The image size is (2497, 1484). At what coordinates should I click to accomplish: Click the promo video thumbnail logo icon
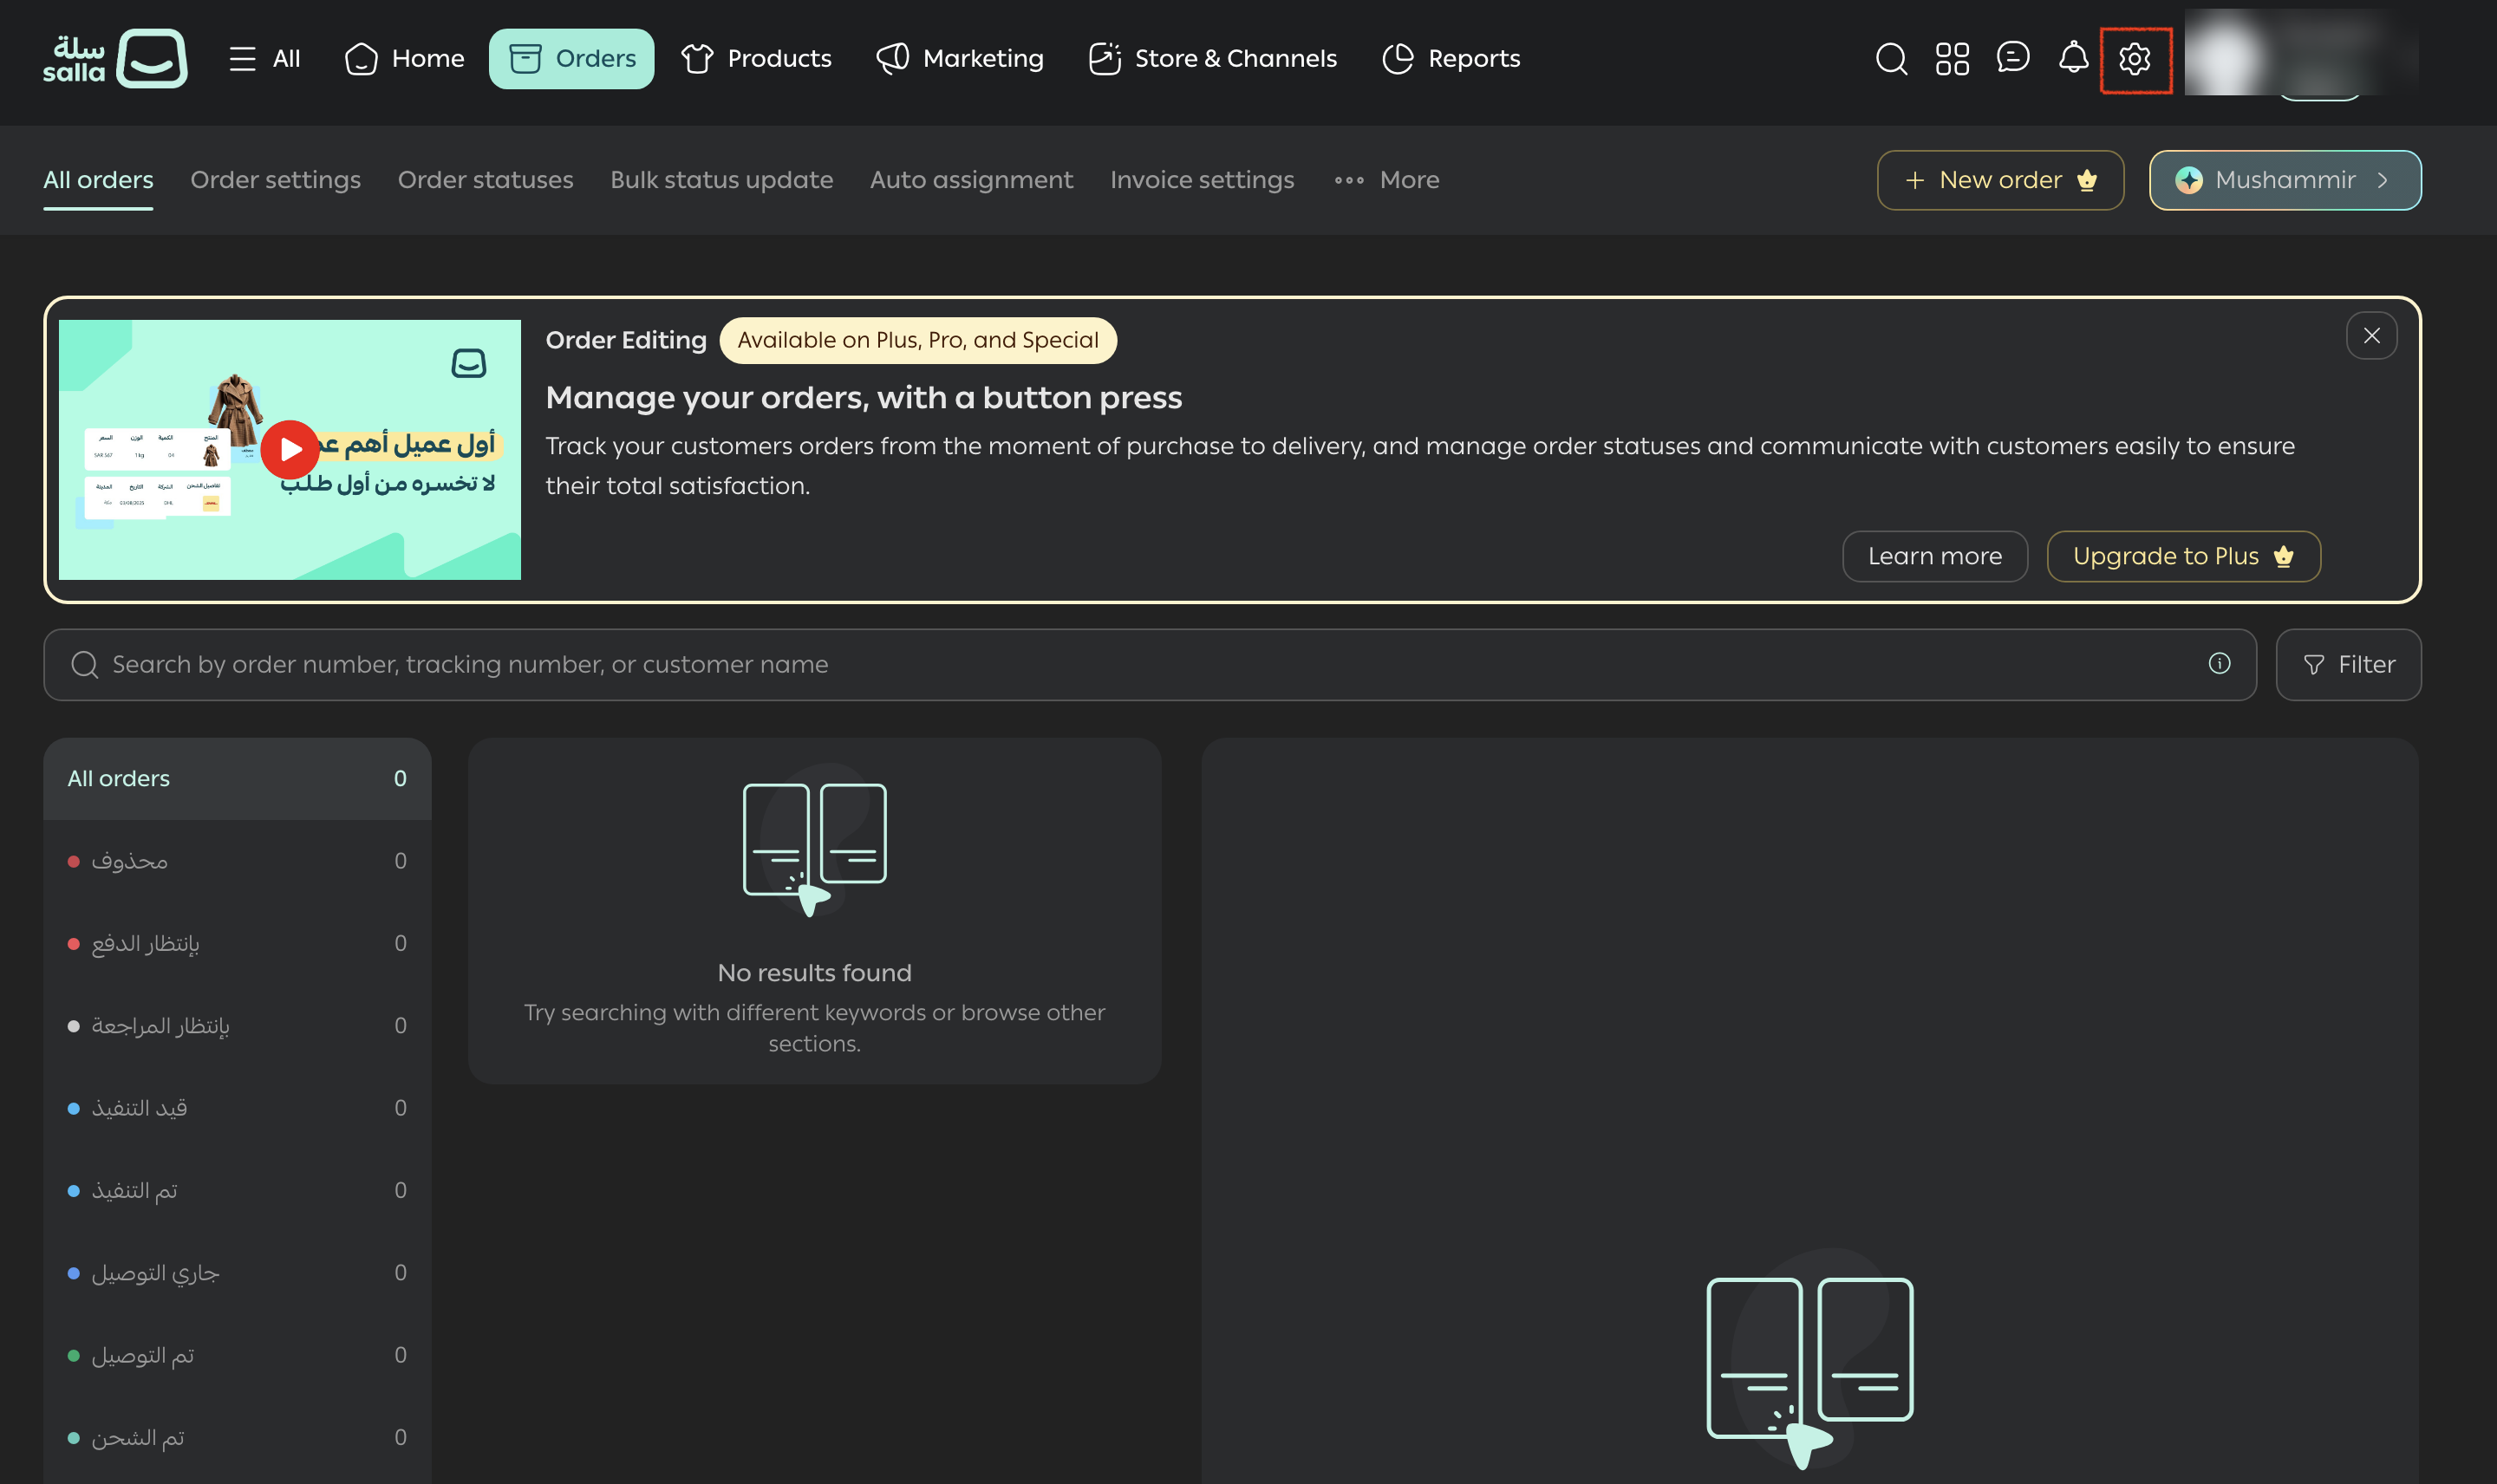(x=469, y=363)
